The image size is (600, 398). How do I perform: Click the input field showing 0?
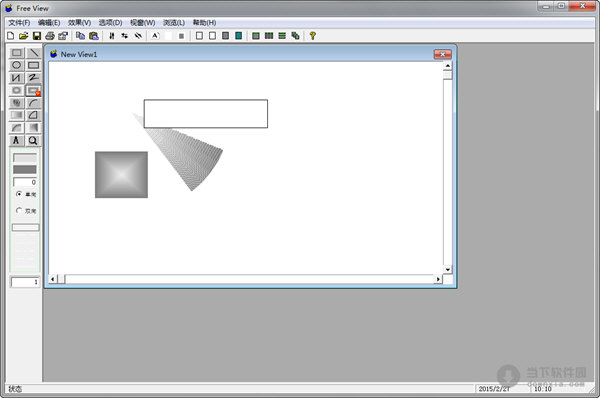tap(25, 182)
